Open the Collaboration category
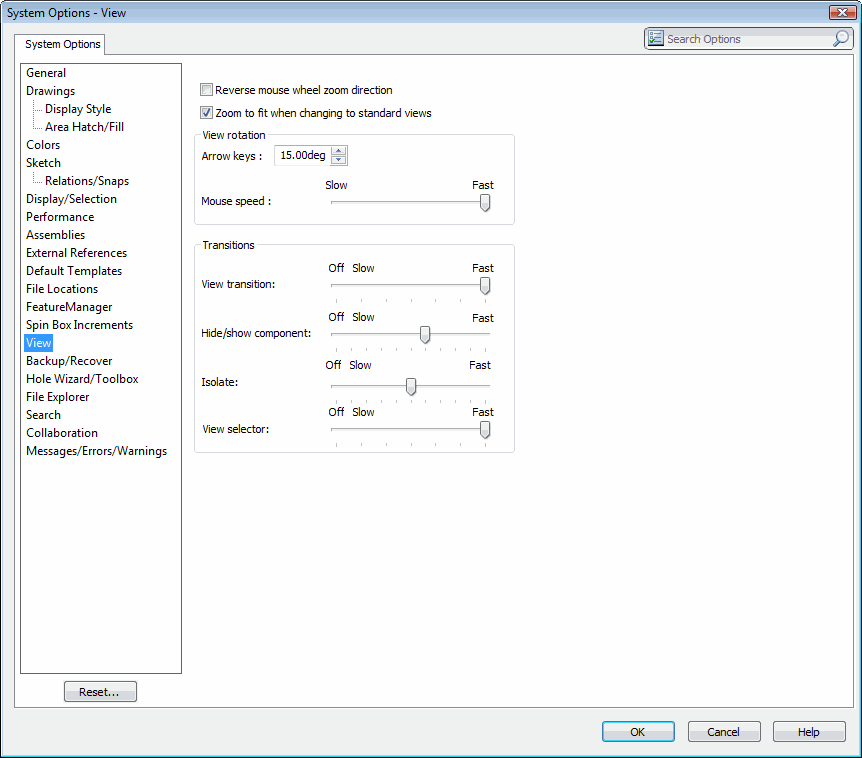 (62, 433)
